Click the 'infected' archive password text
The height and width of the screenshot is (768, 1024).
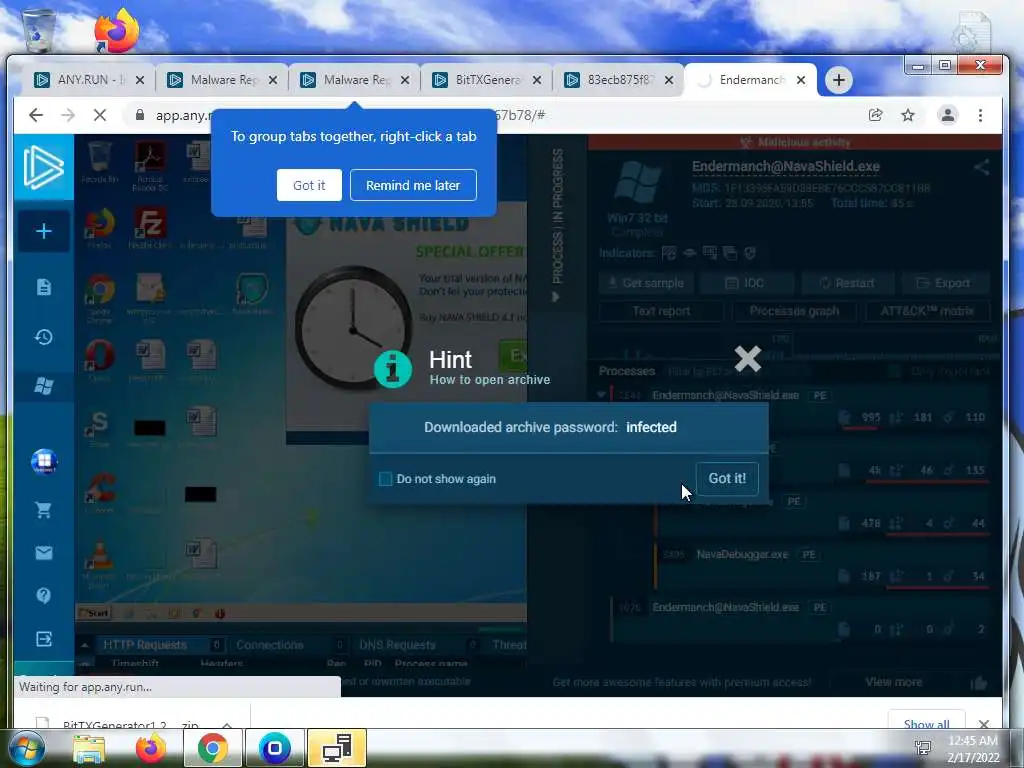(651, 427)
